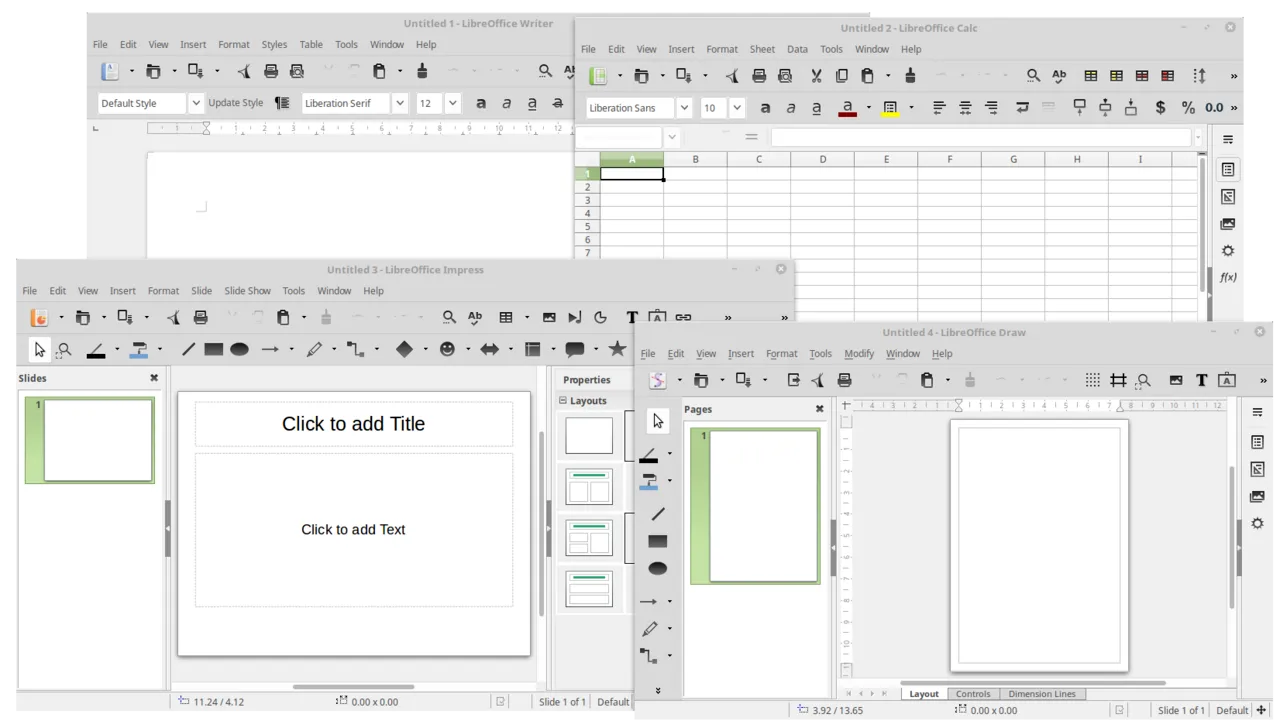
Task: Click the Cut scissors icon in Calc
Action: [x=816, y=75]
